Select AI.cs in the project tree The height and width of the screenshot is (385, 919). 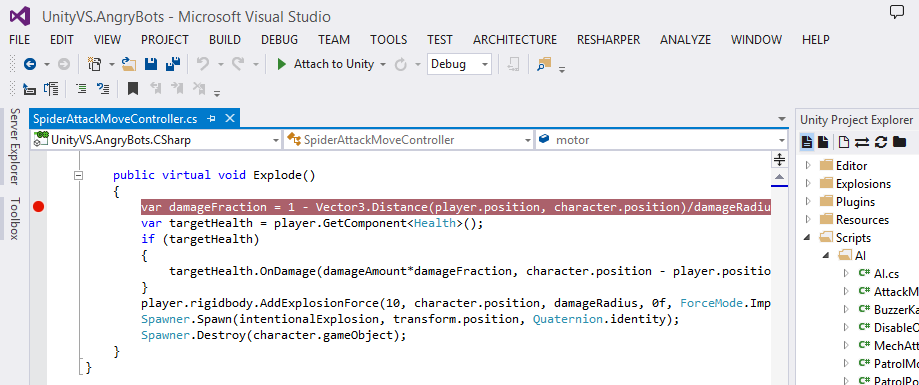pos(886,274)
